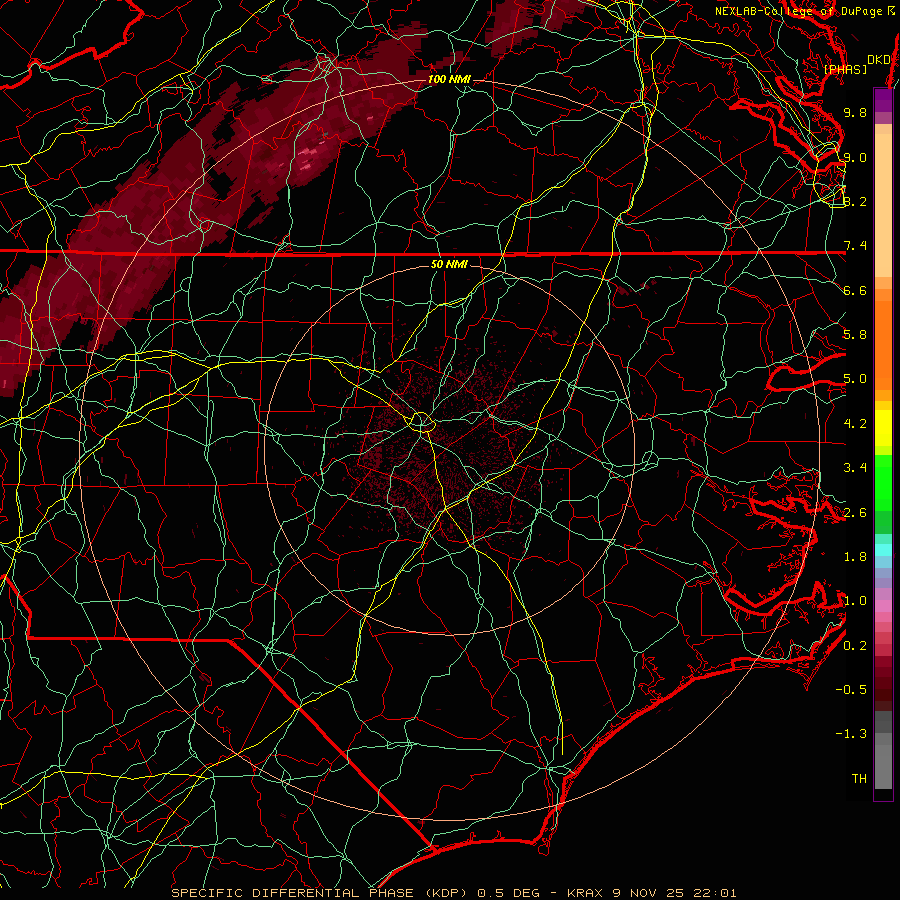Click the -1.3 scale value
This screenshot has width=900, height=900.
851,734
